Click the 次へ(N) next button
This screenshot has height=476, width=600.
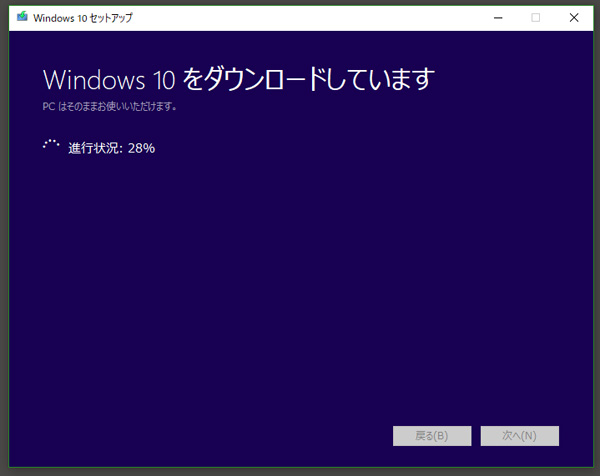[520, 436]
